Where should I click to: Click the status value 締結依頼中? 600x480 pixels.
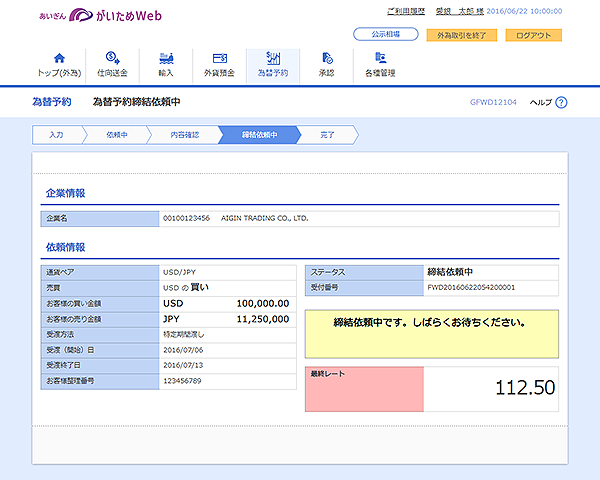[450, 272]
